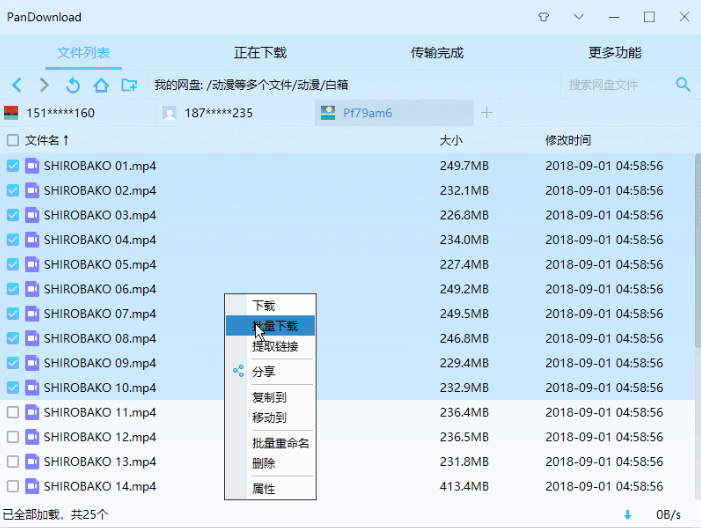Viewport: 701px width, 528px height.
Task: Click video icon of SHIROBAKO 14.mp4
Action: 32,486
